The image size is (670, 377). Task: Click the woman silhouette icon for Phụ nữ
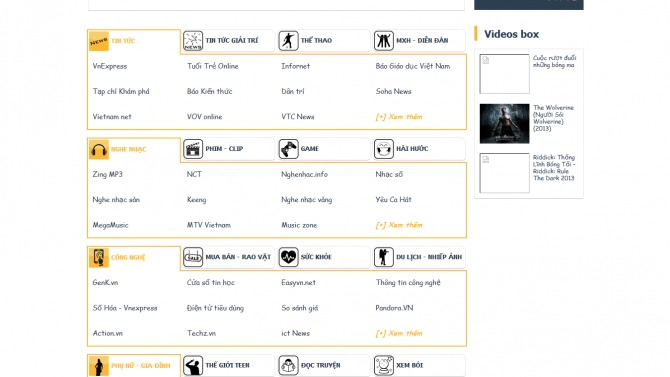point(99,366)
